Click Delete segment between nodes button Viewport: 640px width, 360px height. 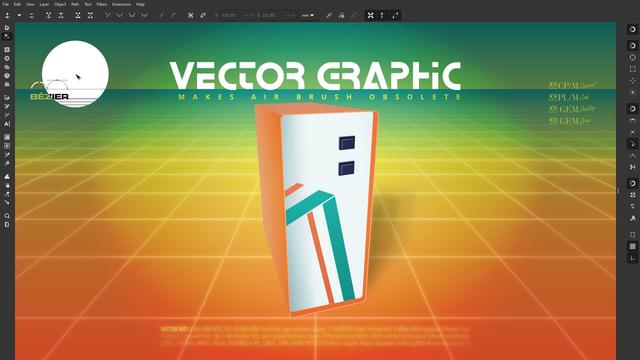pyautogui.click(x=90, y=15)
